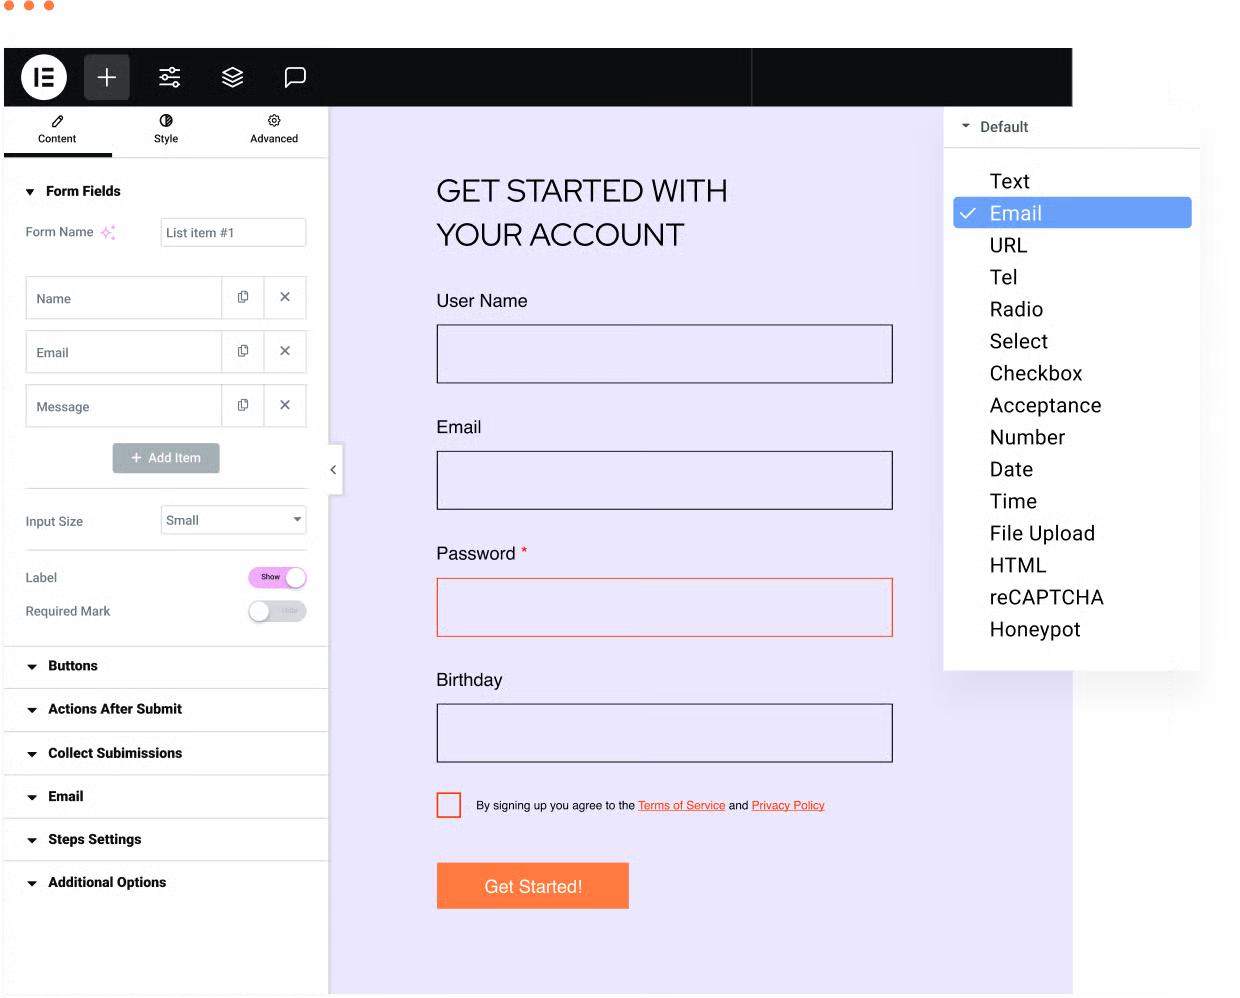Check the terms agreement checkbox
The width and height of the screenshot is (1240, 998).
pyautogui.click(x=449, y=805)
